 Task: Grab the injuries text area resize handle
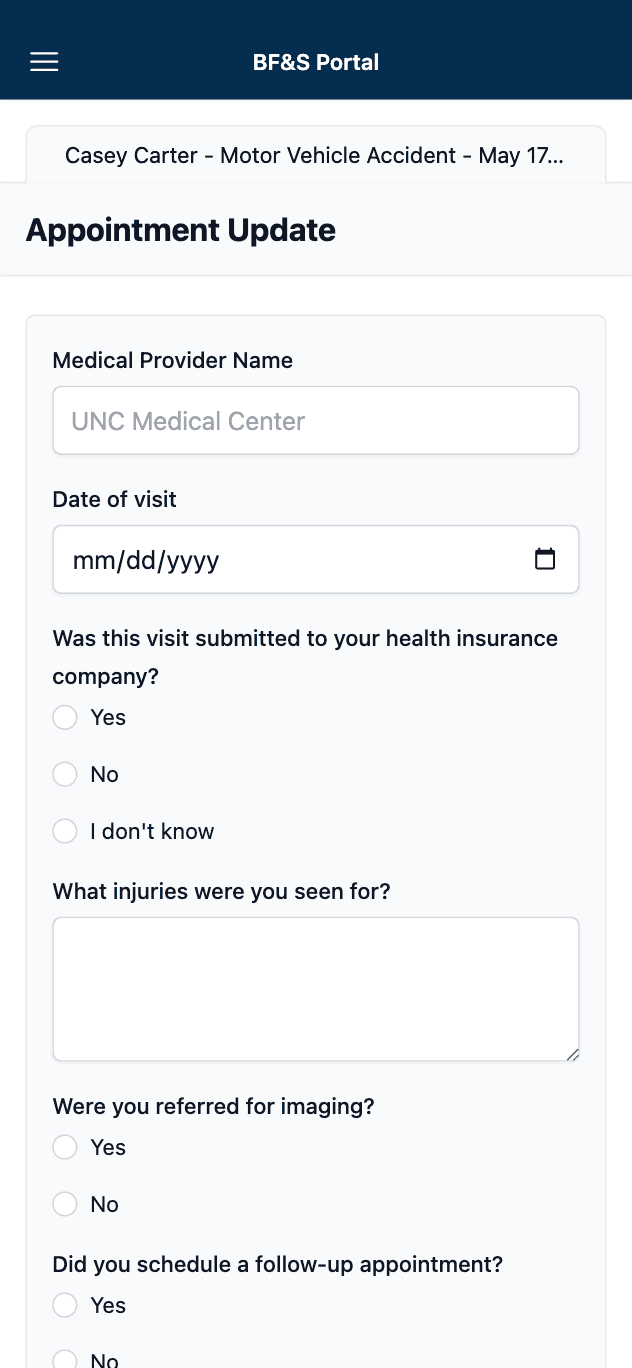(x=572, y=1053)
